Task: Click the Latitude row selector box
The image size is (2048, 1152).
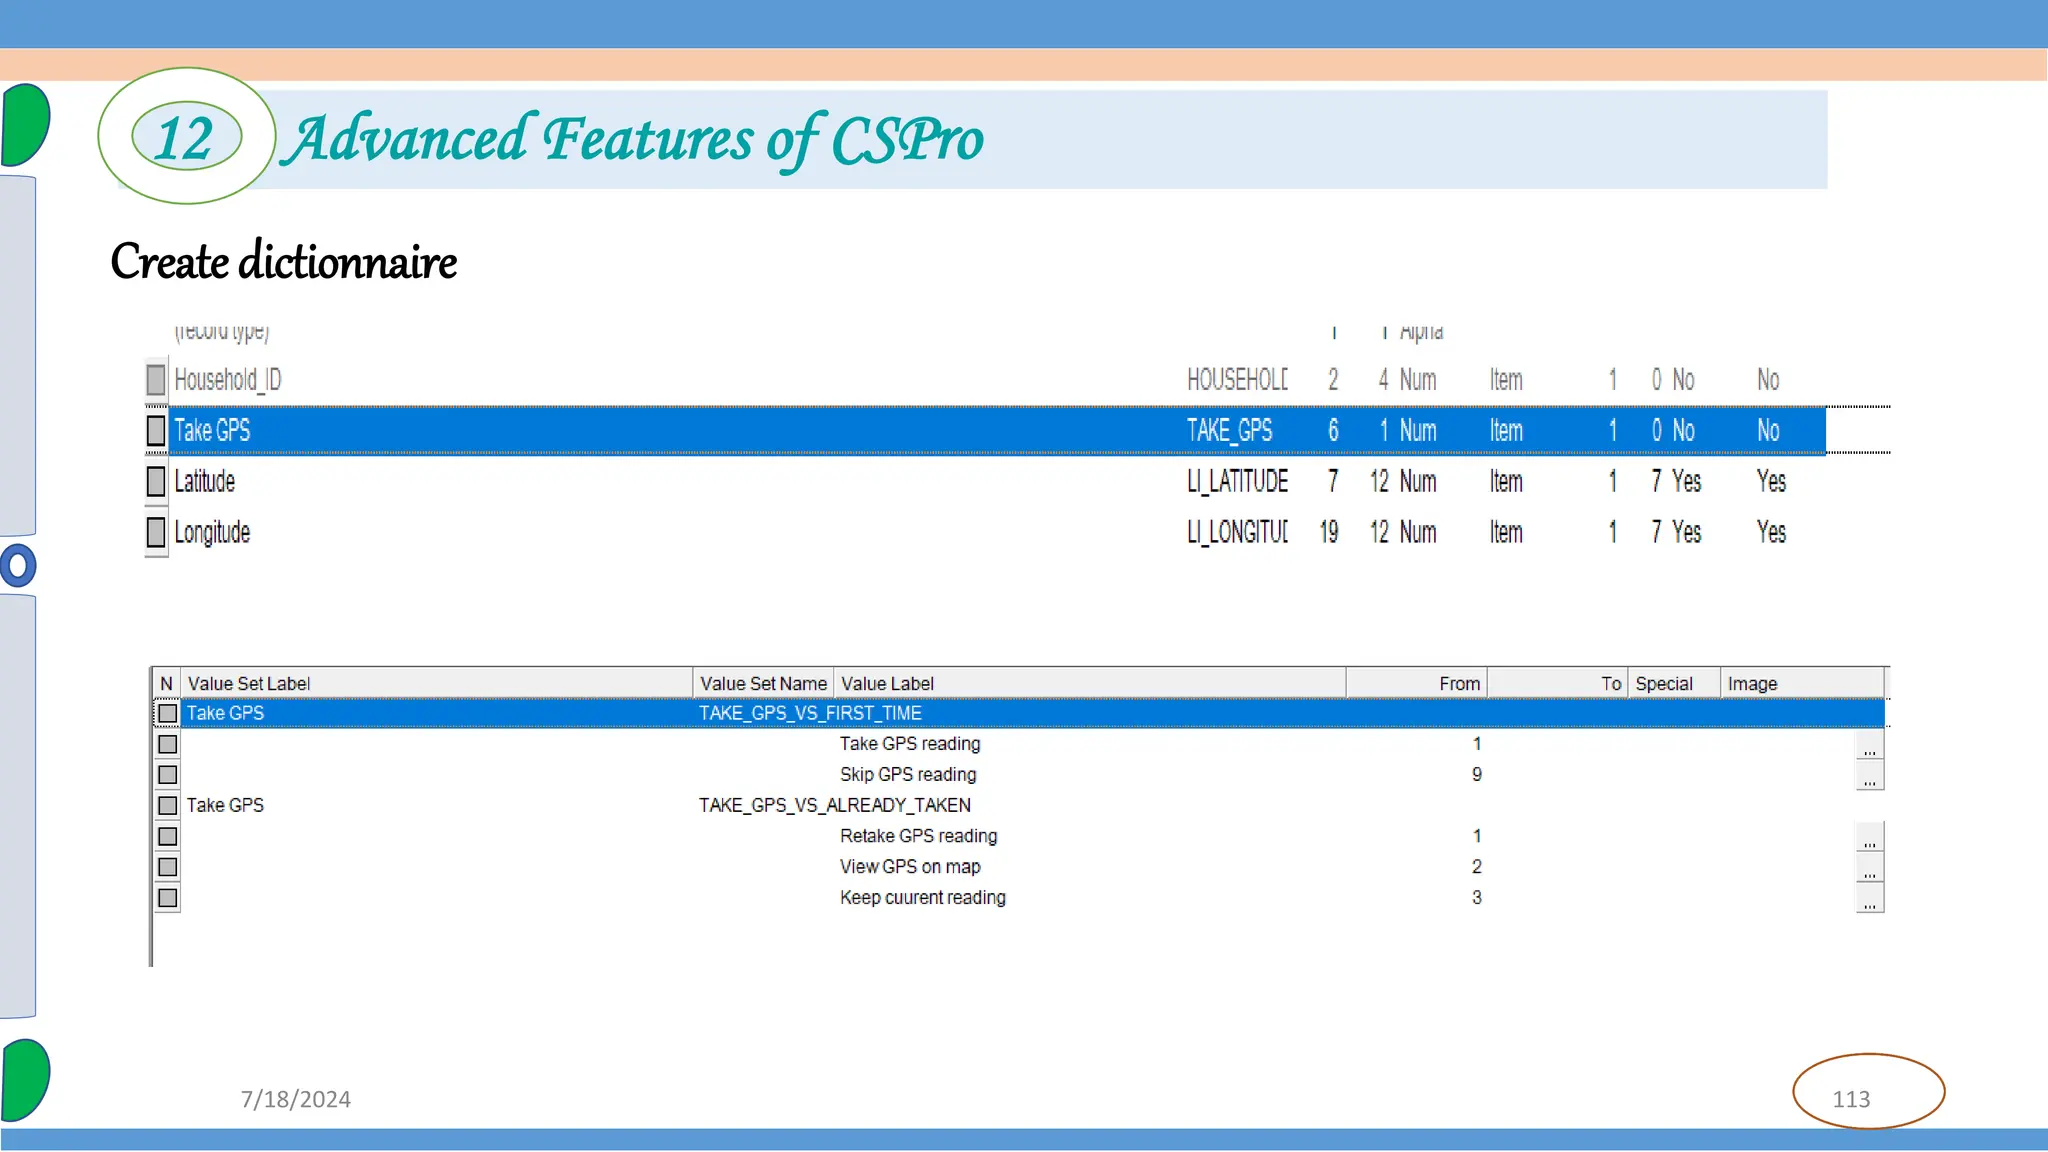Action: (x=156, y=482)
